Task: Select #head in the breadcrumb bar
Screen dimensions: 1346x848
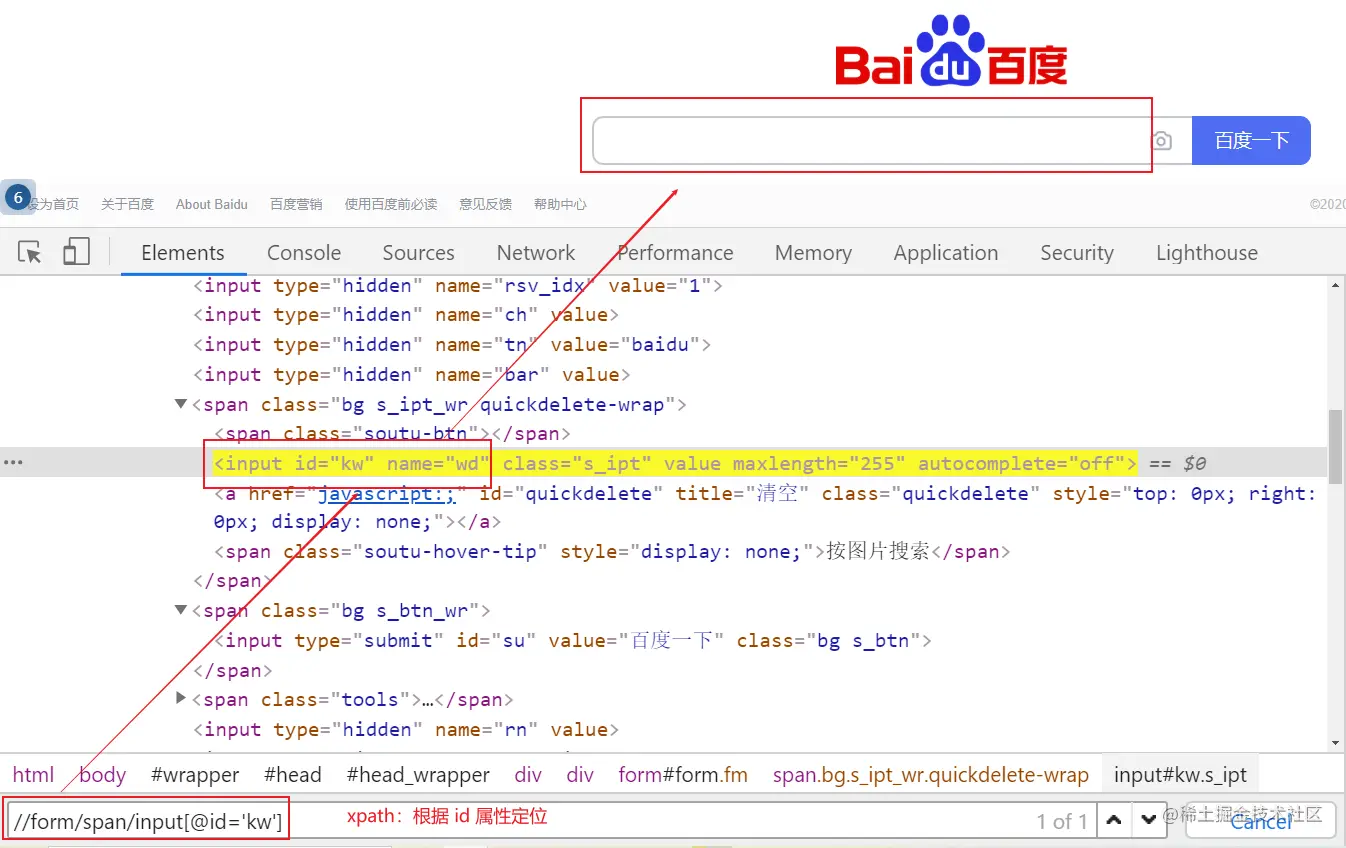Action: click(293, 775)
